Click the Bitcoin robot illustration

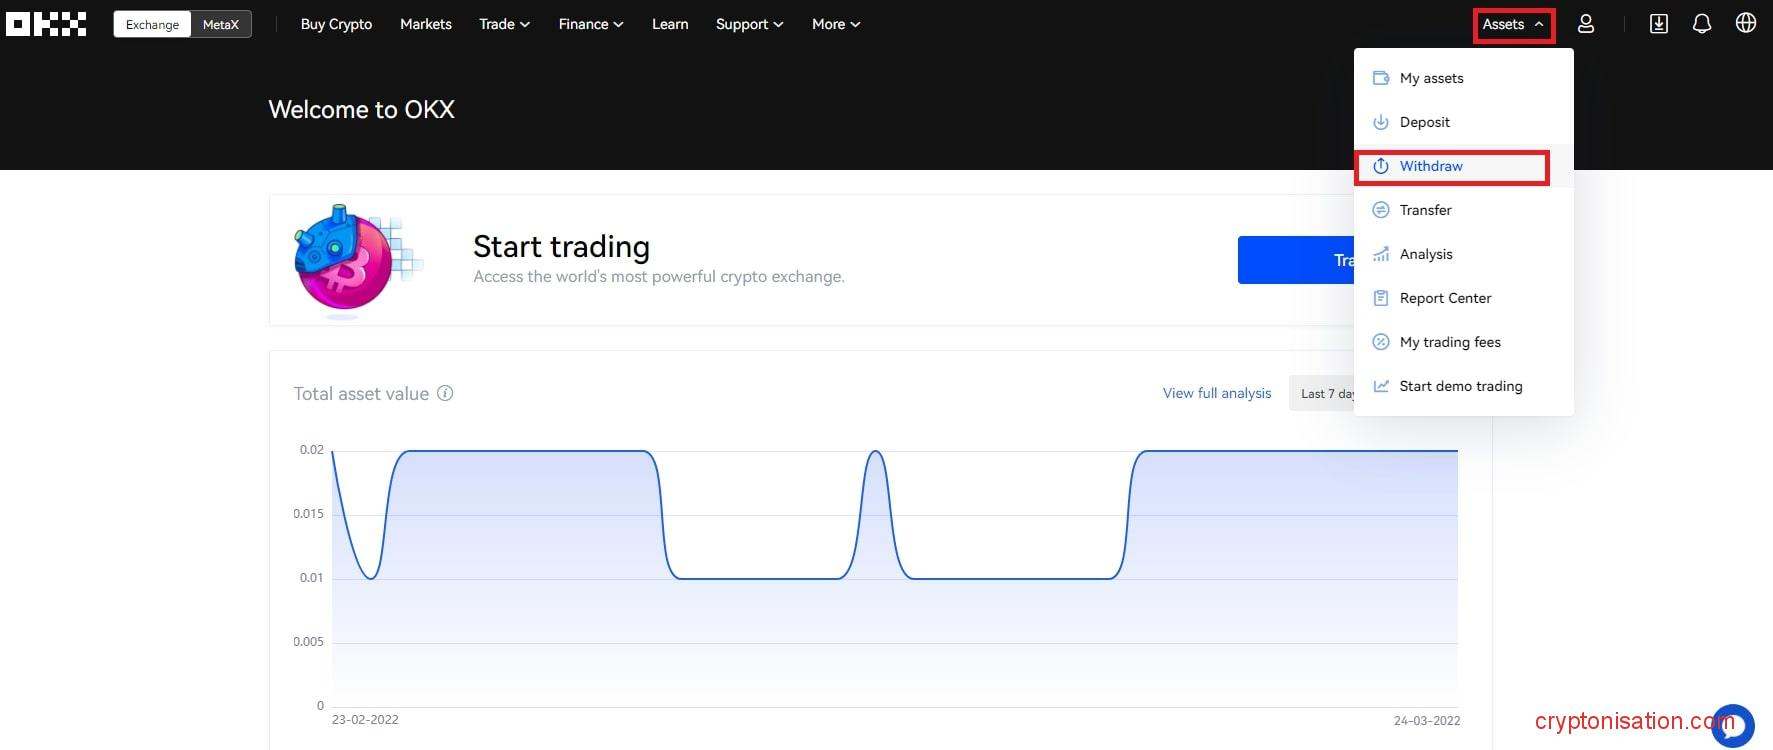(x=346, y=260)
